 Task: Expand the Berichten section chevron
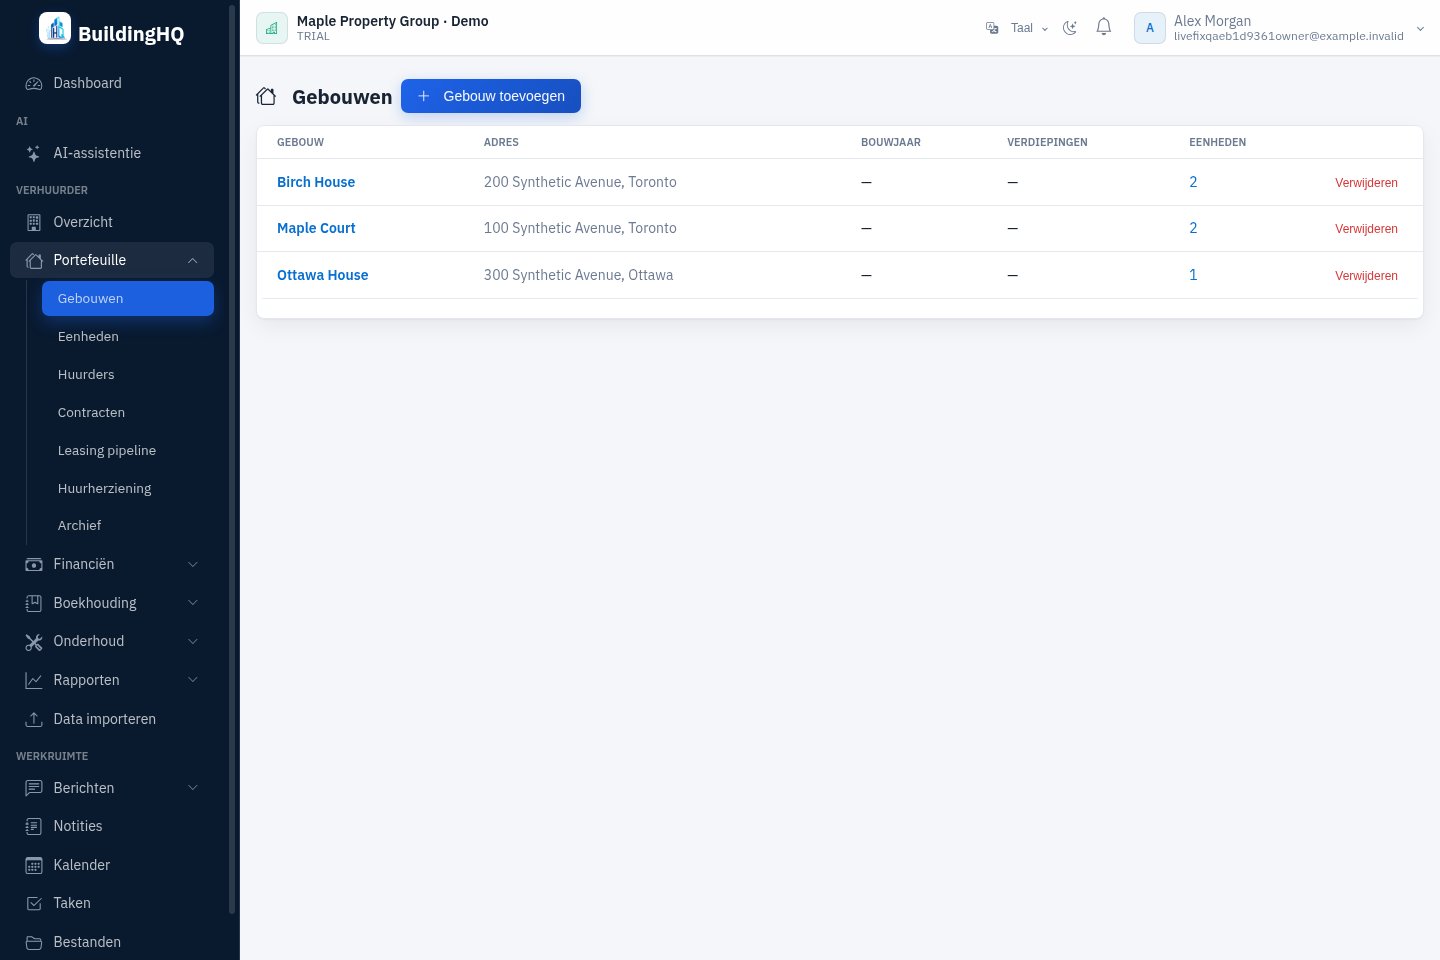193,788
